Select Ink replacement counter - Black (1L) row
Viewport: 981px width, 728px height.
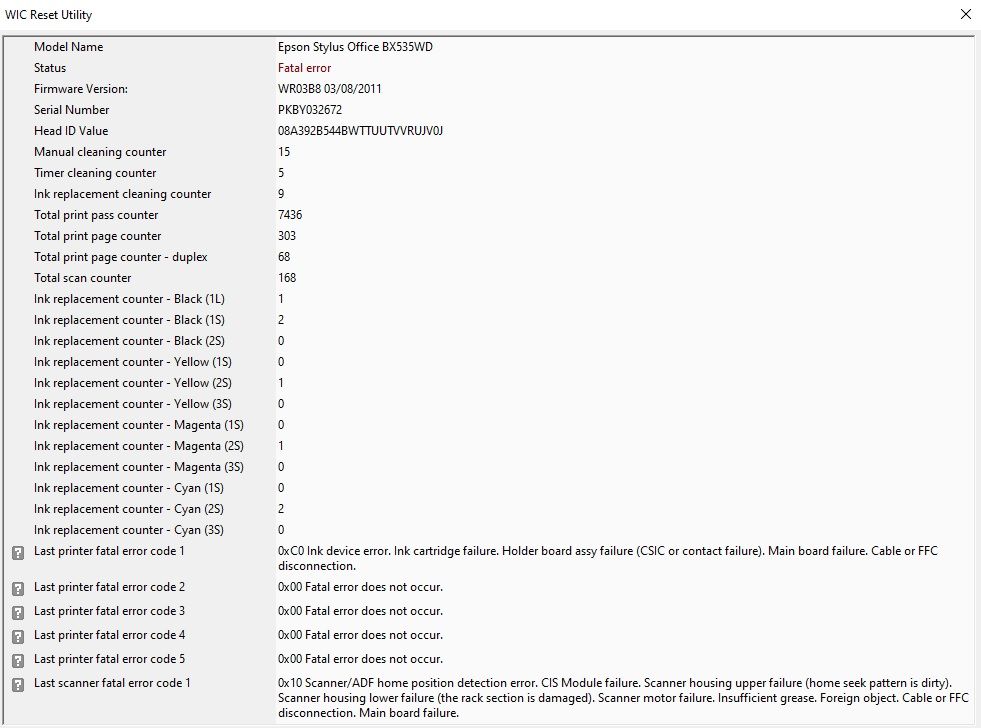pos(488,299)
